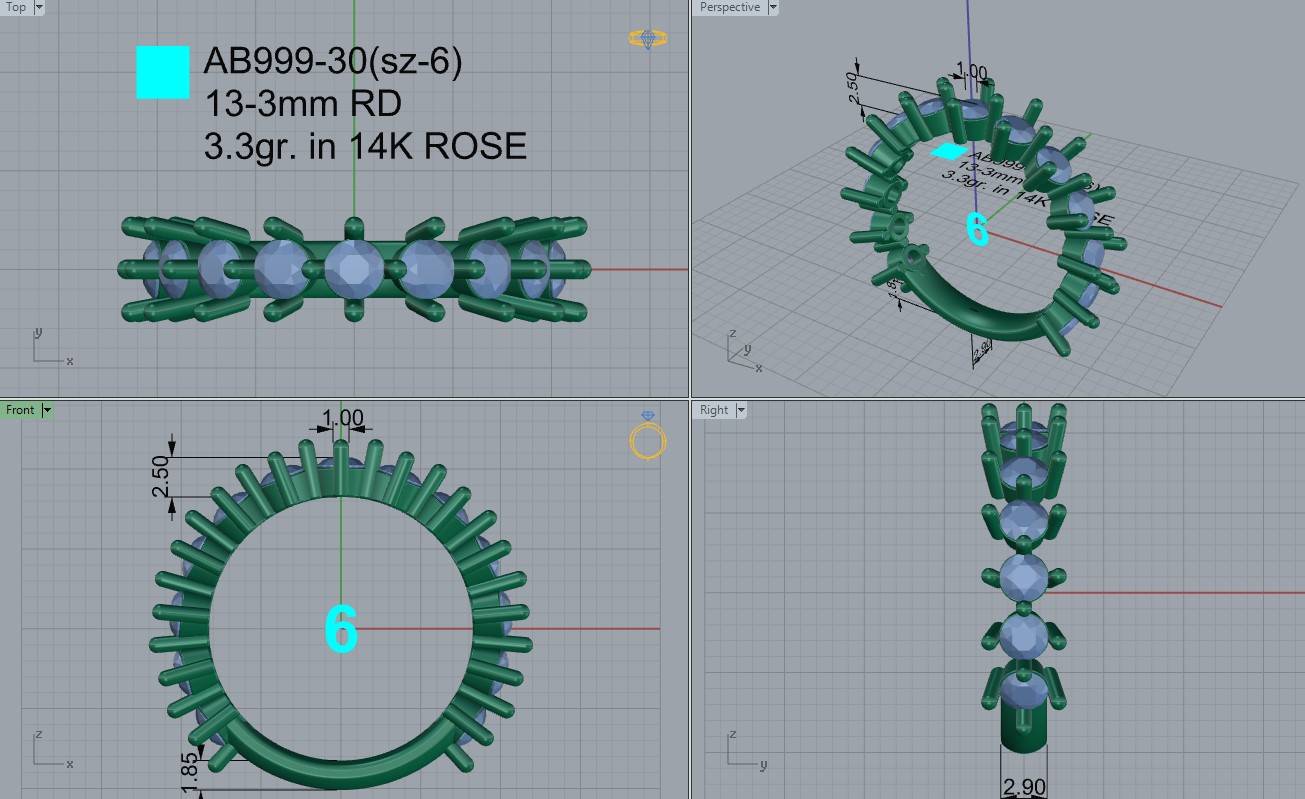Select the AB999-30(sz-6) text annotation
Viewport: 1305px width, 799px height.
[332, 62]
